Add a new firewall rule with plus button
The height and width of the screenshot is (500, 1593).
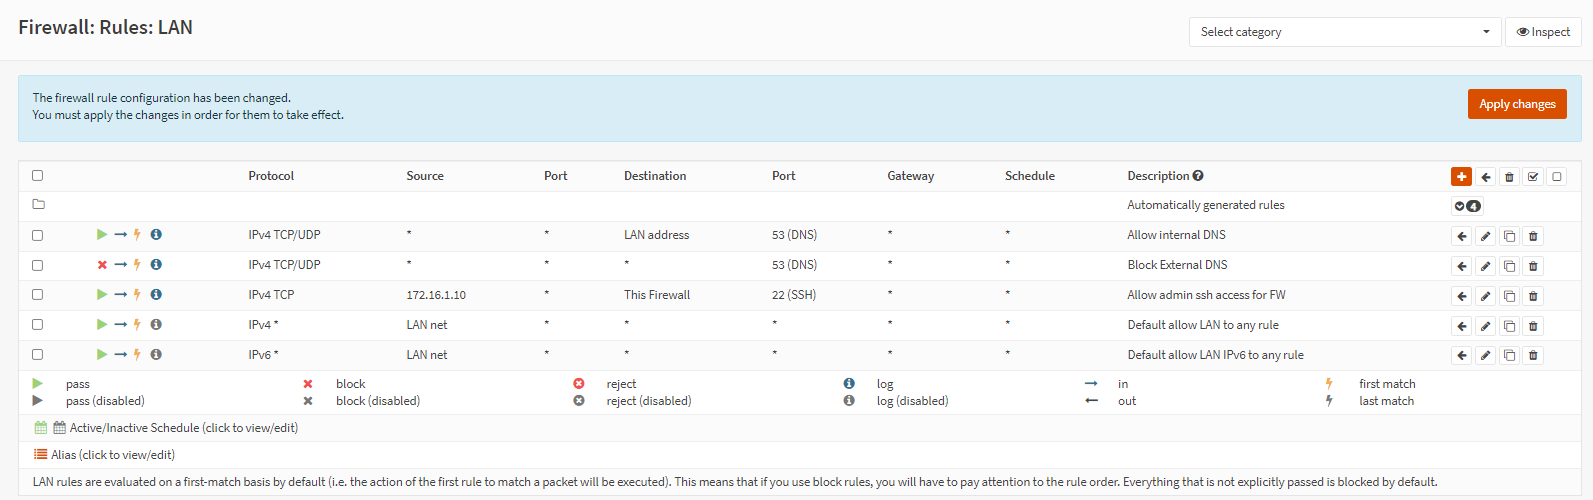coord(1461,177)
